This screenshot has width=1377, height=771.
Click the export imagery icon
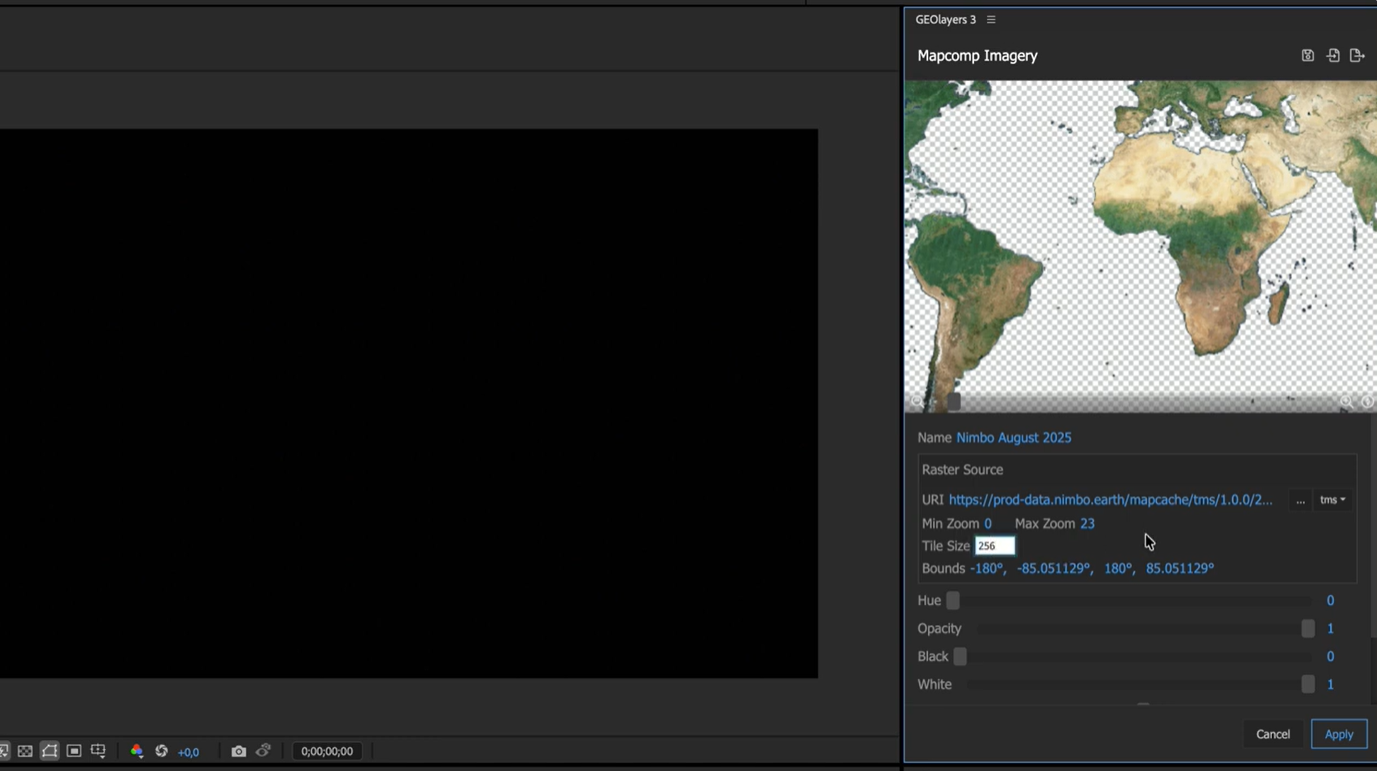[1357, 56]
